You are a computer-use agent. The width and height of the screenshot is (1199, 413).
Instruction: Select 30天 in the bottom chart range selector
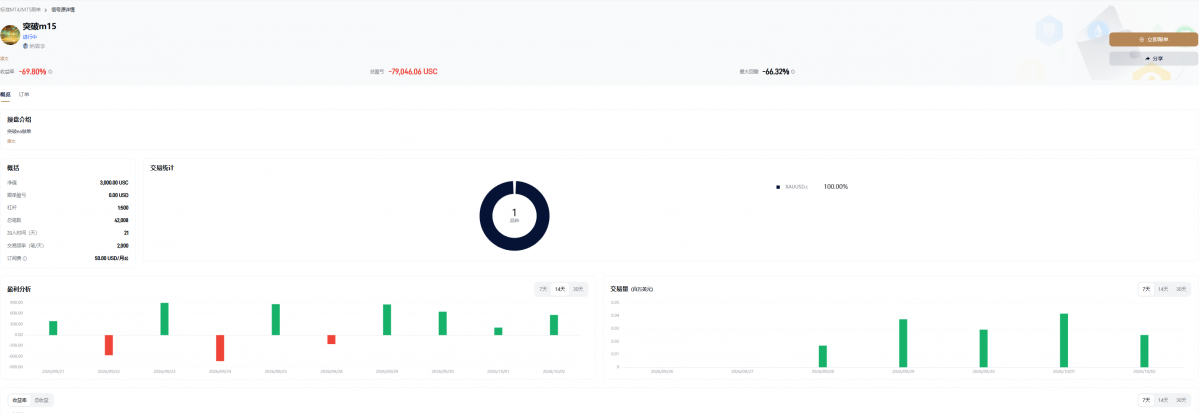pos(1181,400)
